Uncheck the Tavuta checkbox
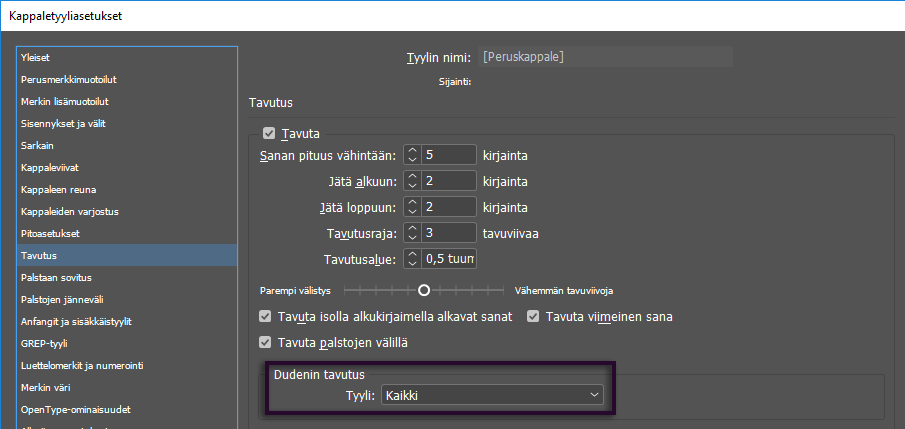The image size is (905, 429). (x=268, y=132)
